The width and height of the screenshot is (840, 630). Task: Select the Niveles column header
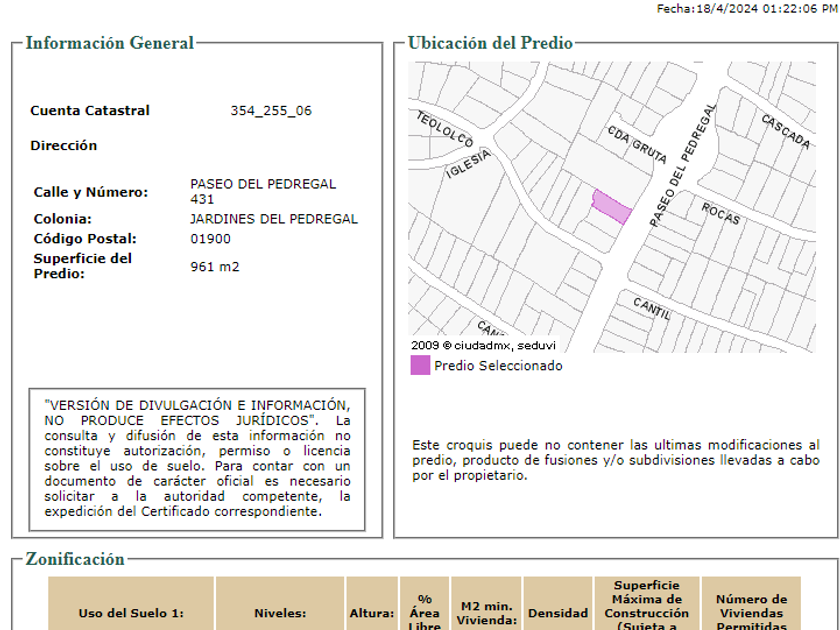tap(280, 613)
